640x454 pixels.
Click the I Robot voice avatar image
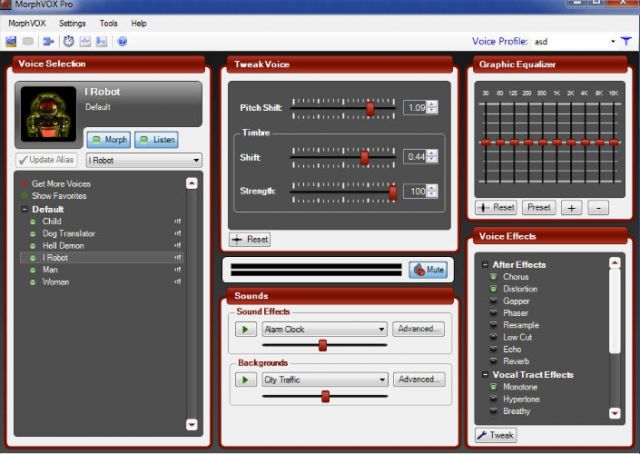click(x=49, y=114)
